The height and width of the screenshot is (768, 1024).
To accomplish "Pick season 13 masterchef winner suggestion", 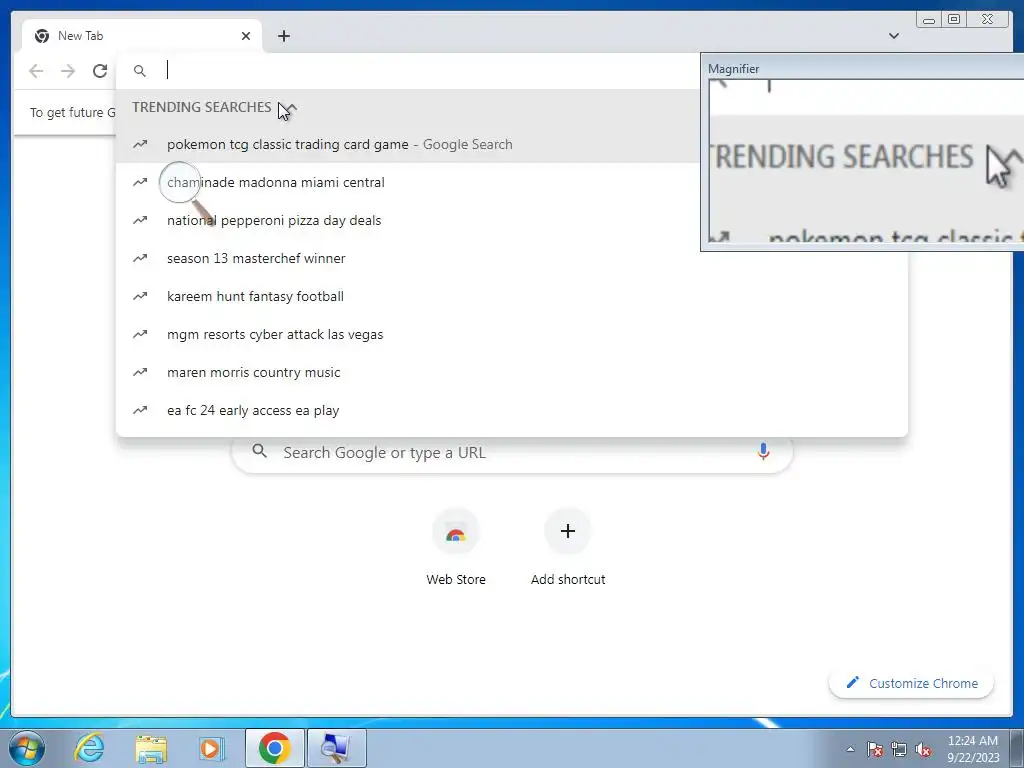I will pyautogui.click(x=512, y=258).
